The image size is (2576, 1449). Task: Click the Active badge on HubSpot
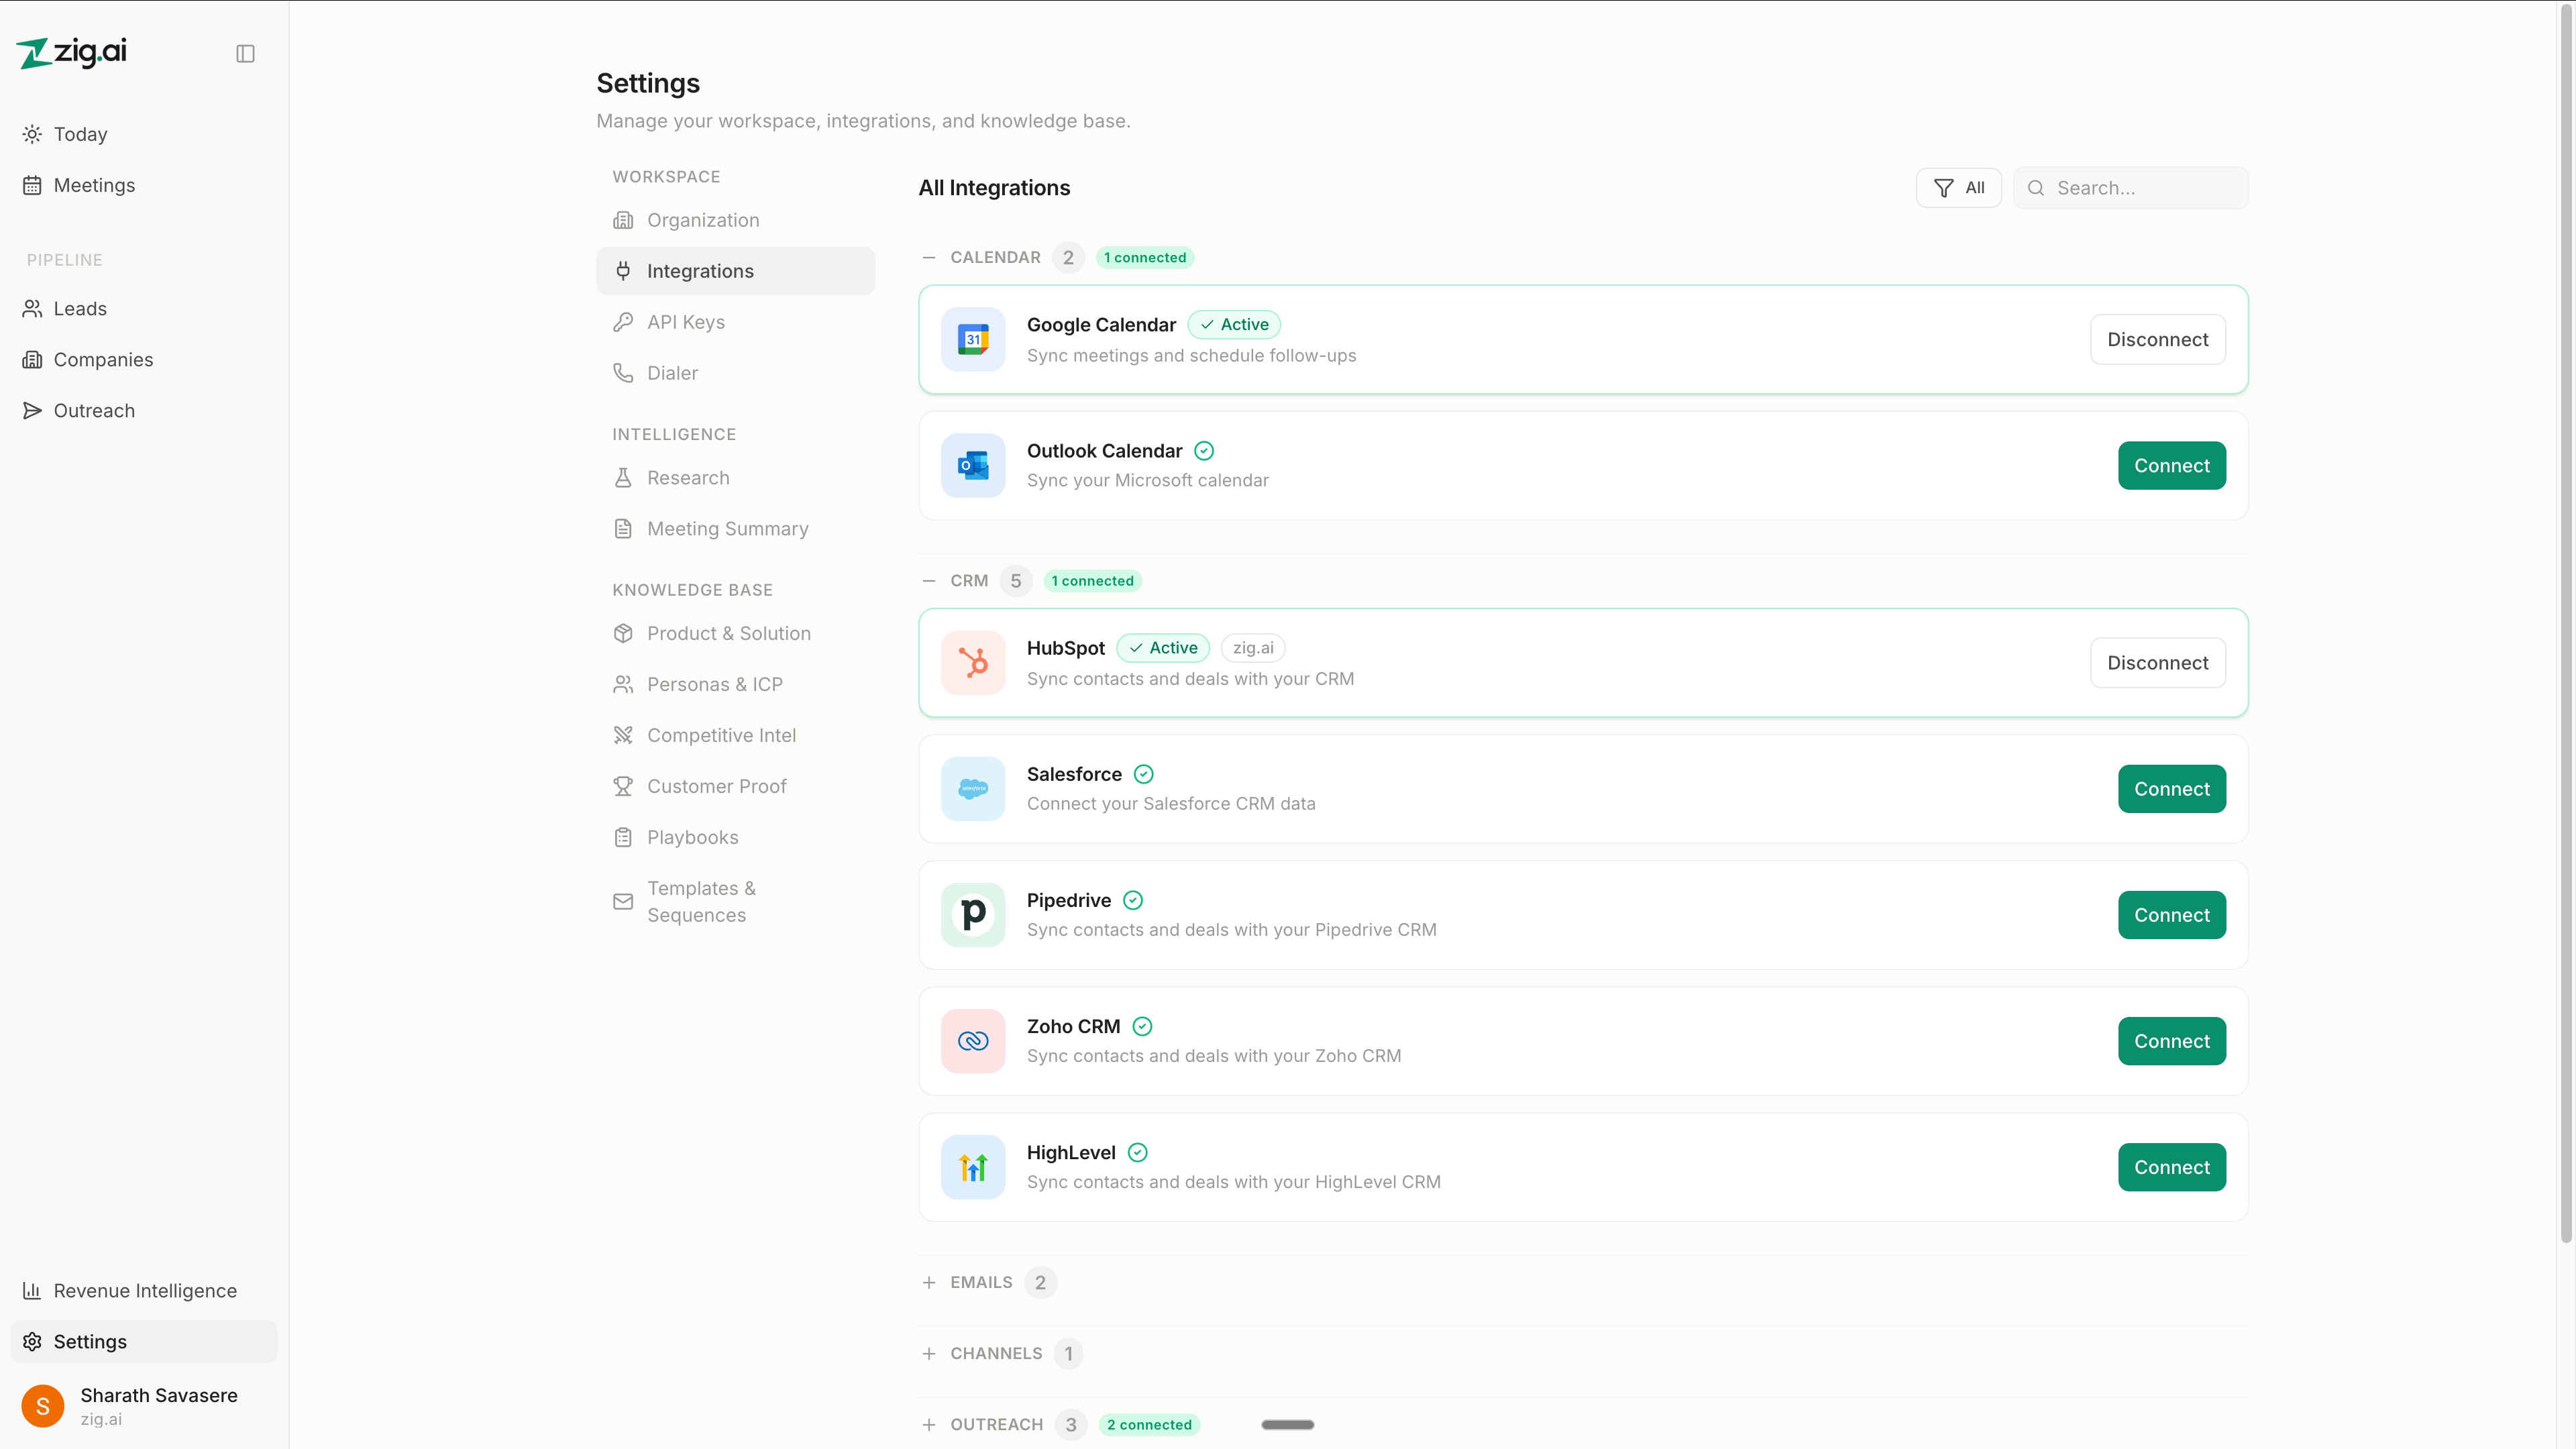[x=1163, y=648]
